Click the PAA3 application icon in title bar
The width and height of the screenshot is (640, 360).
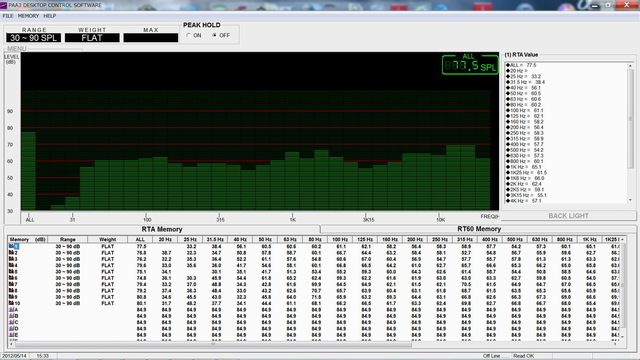tap(4, 5)
